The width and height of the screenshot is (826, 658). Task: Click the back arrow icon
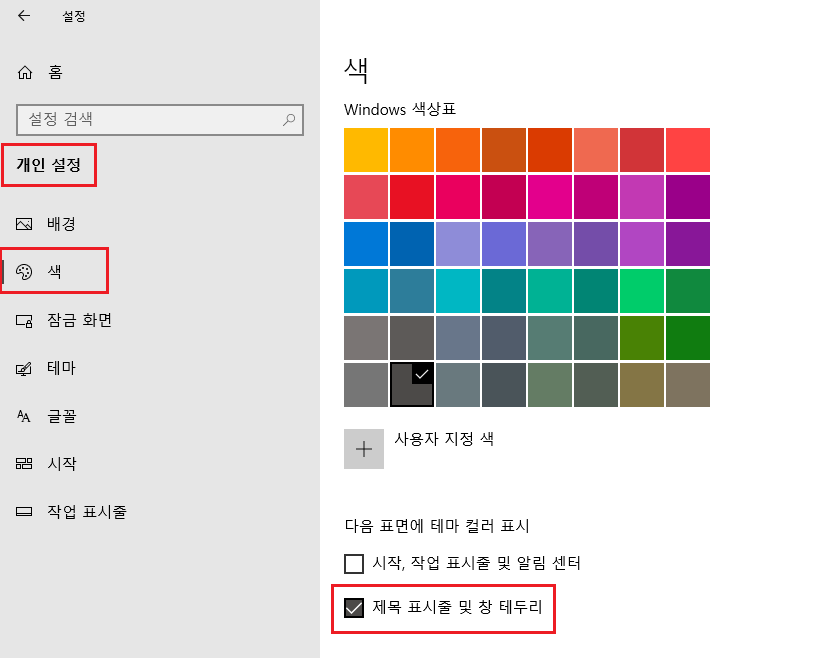(24, 16)
